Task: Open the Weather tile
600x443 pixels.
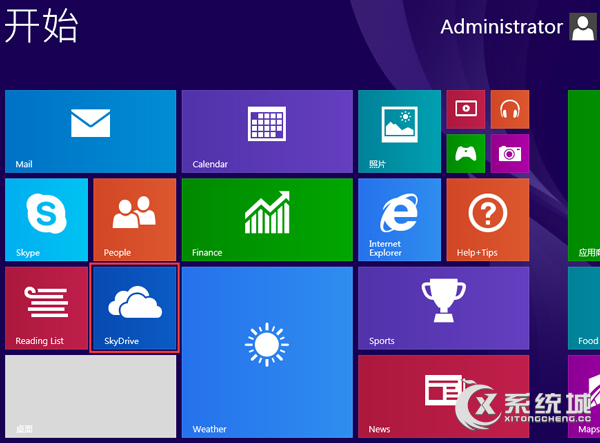Action: (267, 352)
